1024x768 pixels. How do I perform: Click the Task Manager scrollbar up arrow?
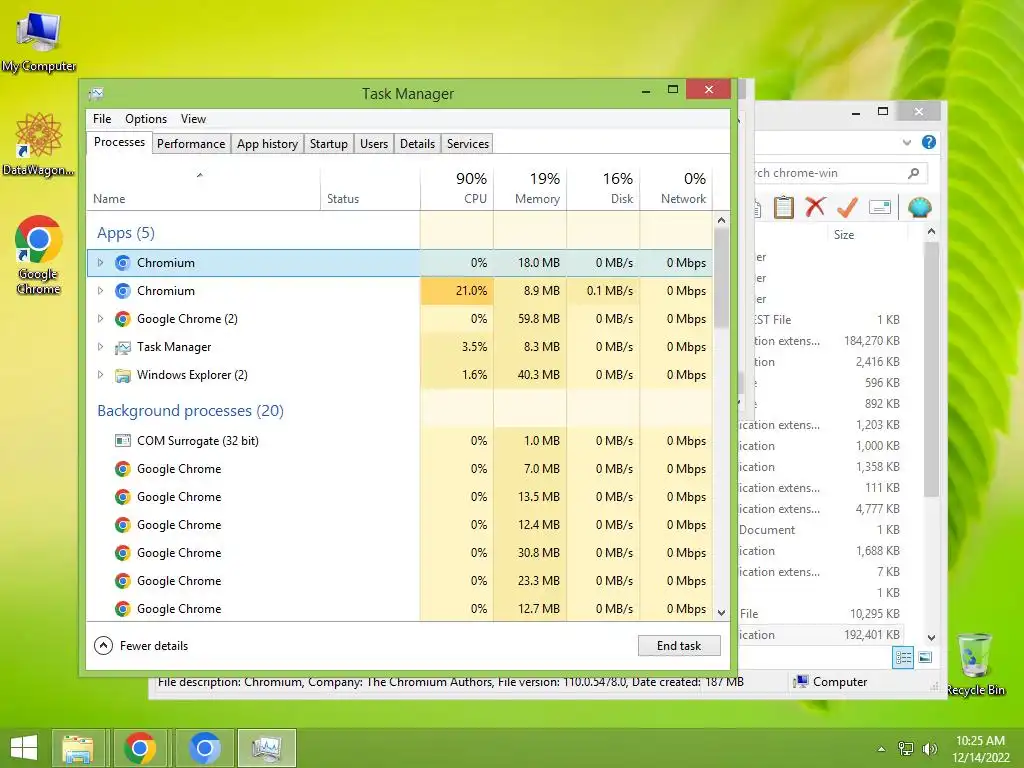[x=722, y=220]
